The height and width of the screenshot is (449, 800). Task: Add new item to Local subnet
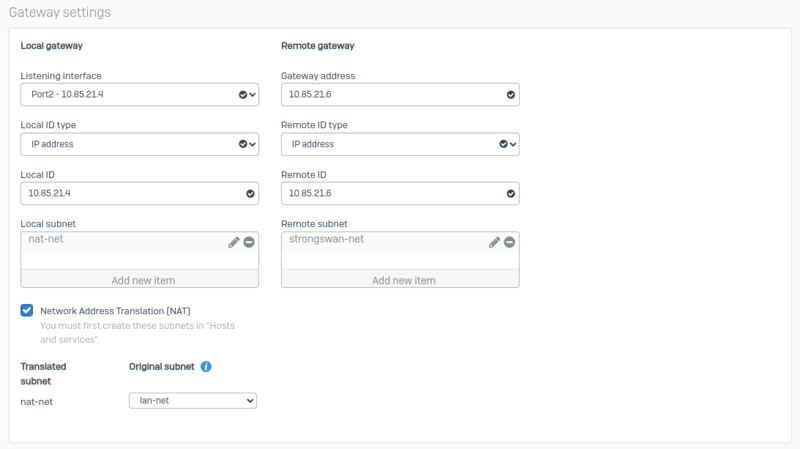click(x=139, y=280)
